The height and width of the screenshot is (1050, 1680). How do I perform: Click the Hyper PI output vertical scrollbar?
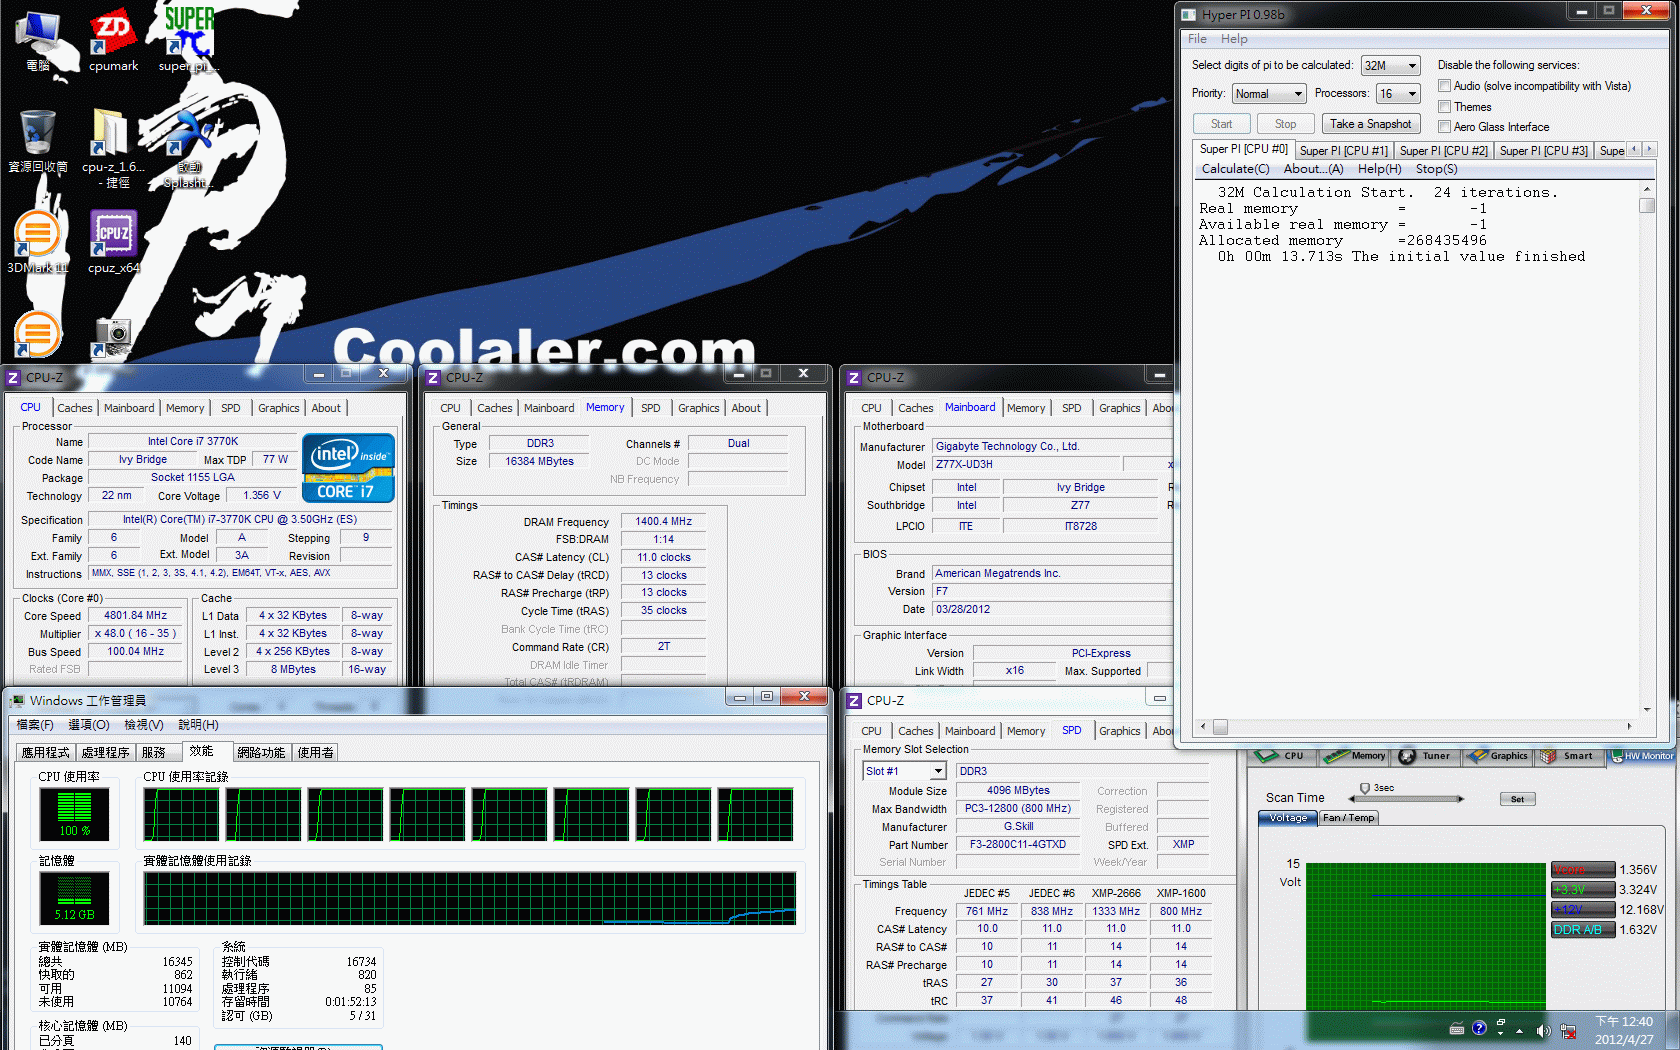(x=1647, y=450)
